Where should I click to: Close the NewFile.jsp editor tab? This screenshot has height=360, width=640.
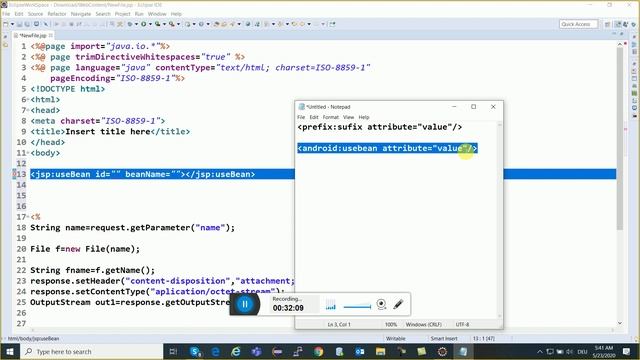(51, 36)
